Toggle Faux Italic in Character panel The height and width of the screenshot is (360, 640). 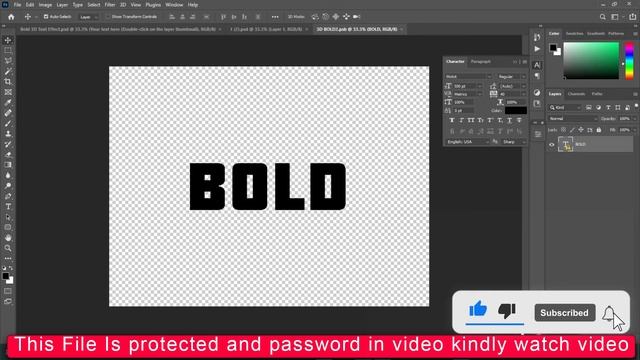point(462,120)
